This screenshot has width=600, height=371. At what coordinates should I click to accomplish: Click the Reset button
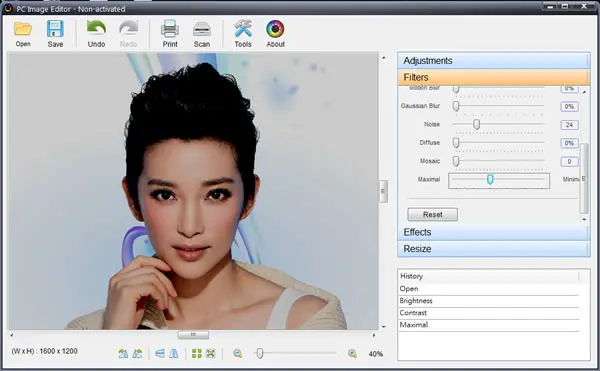(x=432, y=215)
